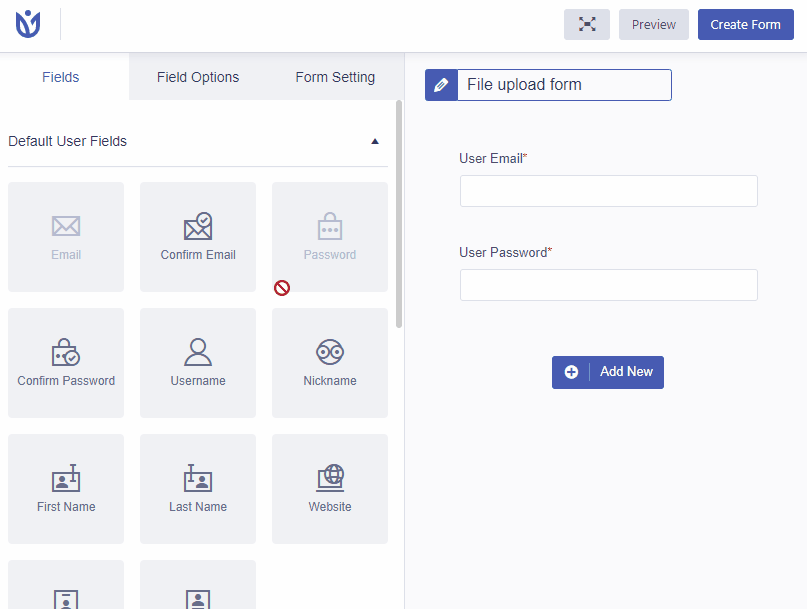Add the Confirm Password field

click(x=66, y=363)
